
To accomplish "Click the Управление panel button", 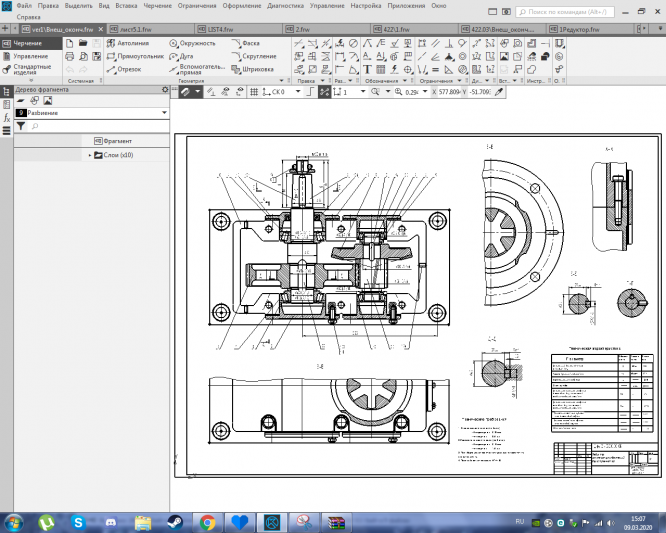I will pos(29,56).
